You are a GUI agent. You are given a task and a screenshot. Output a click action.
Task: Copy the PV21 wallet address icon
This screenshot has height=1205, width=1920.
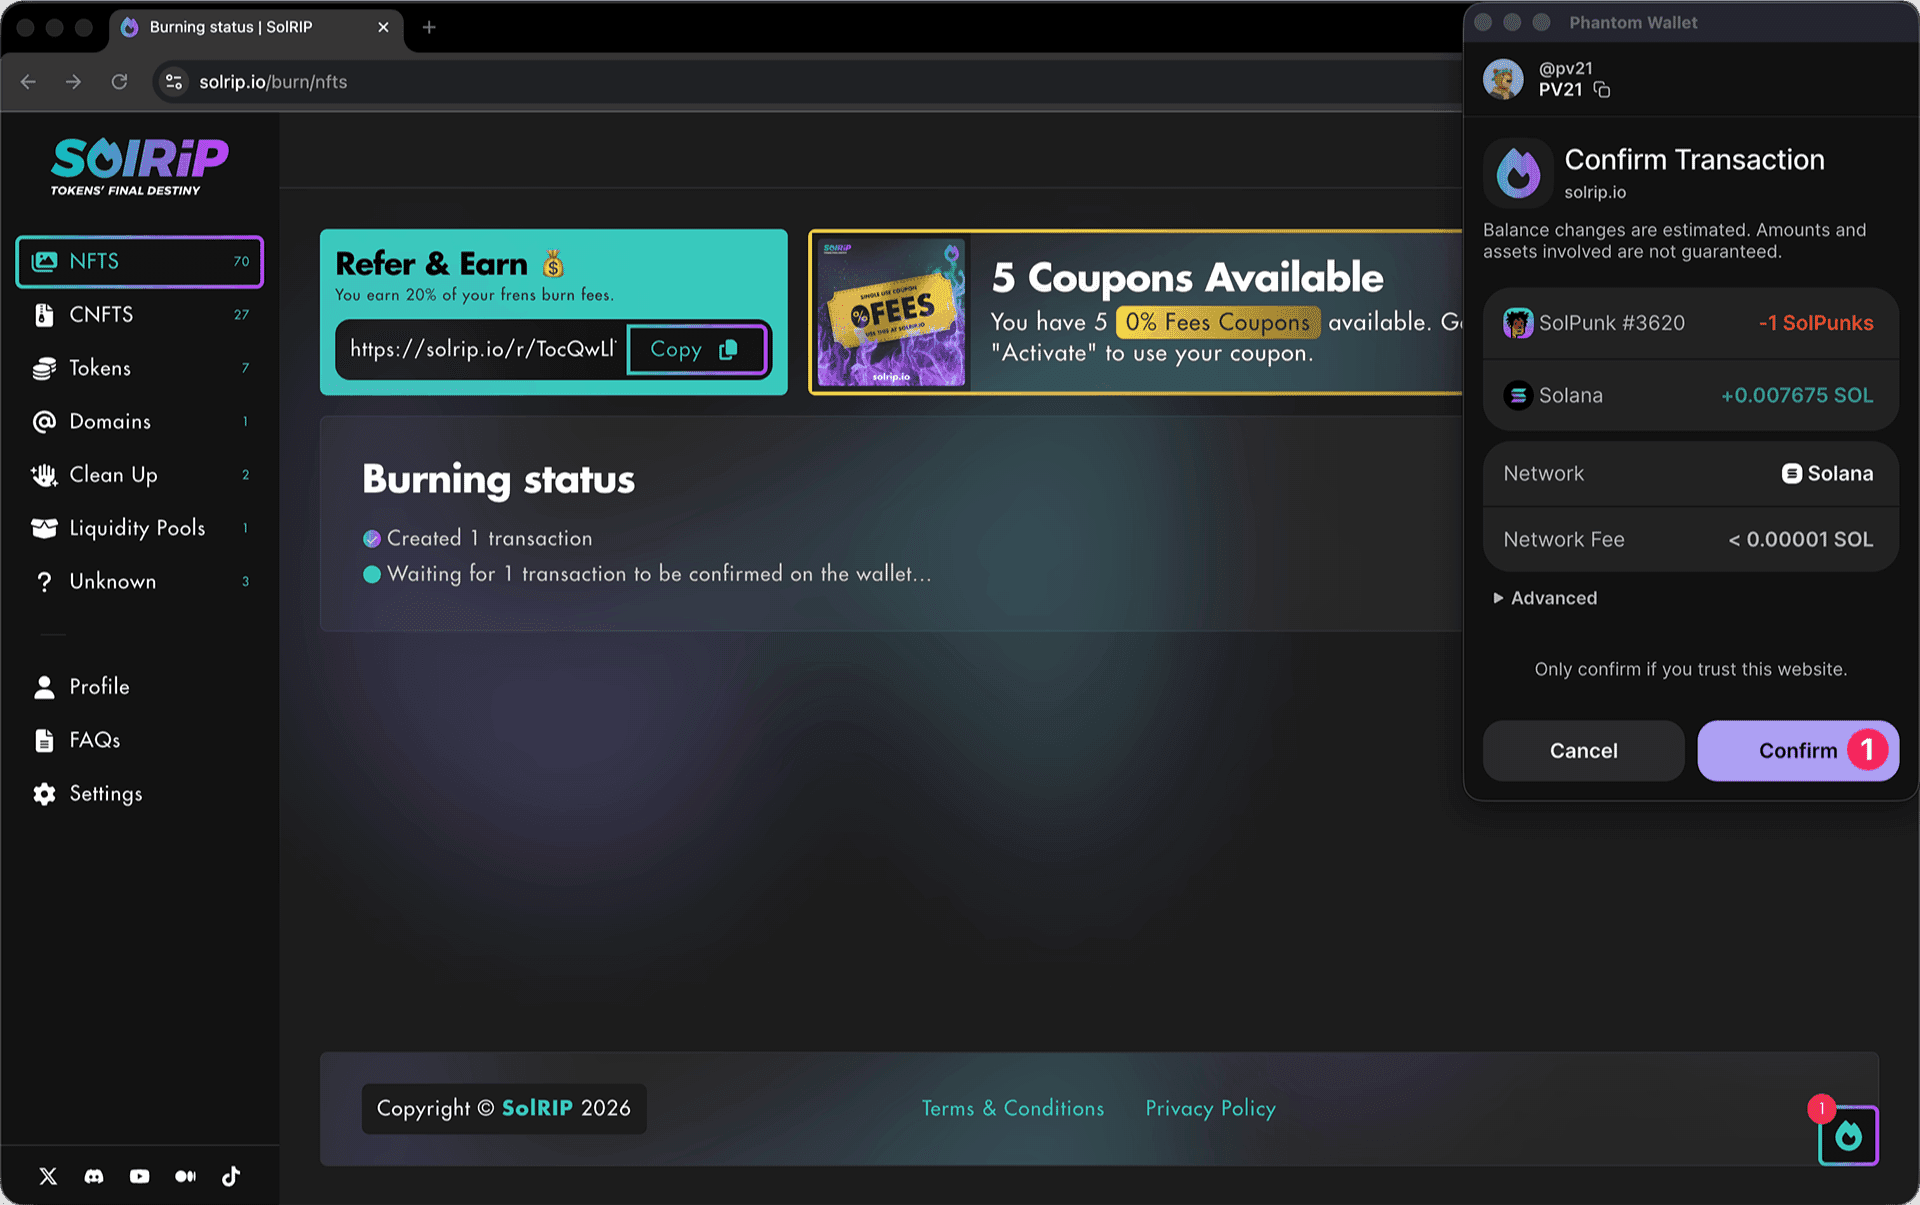[x=1602, y=90]
